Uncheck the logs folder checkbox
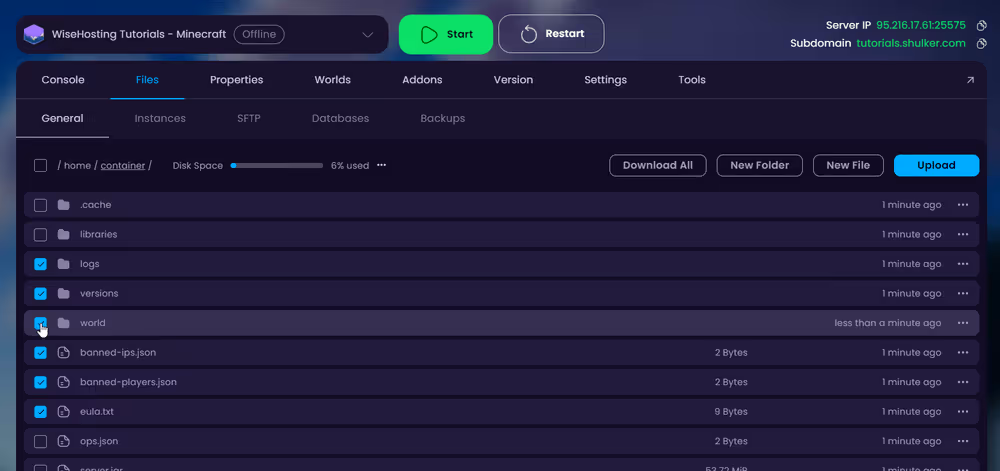The image size is (1000, 471). click(x=41, y=264)
